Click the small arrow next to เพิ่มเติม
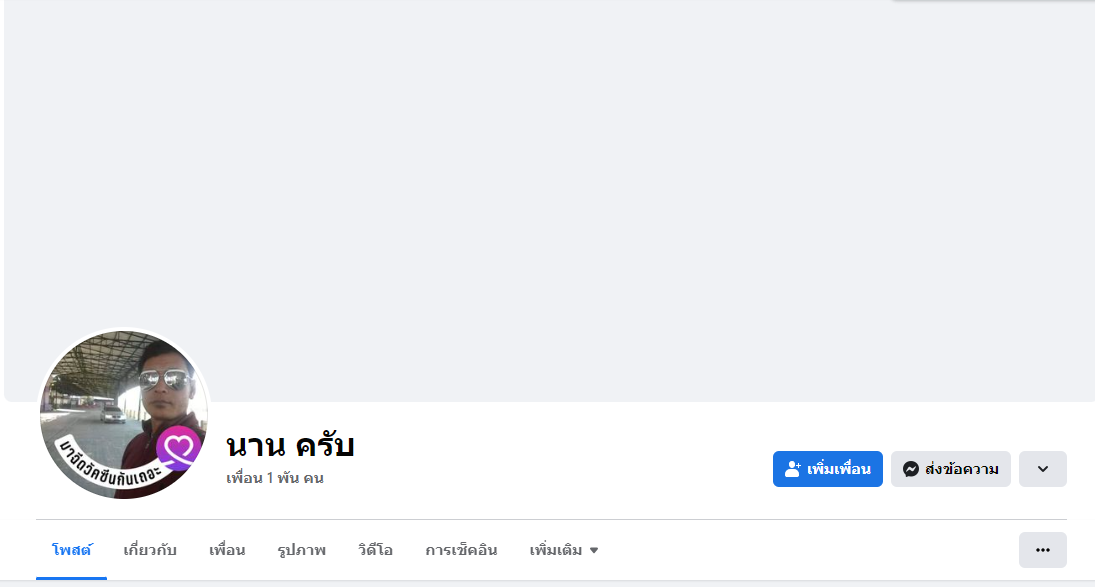The image size is (1095, 587). pyautogui.click(x=594, y=551)
